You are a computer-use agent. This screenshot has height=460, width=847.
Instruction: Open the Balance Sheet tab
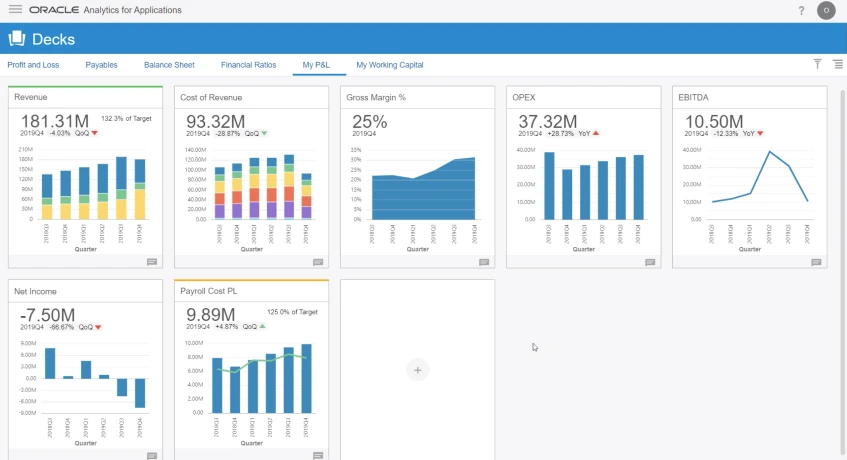pos(169,65)
